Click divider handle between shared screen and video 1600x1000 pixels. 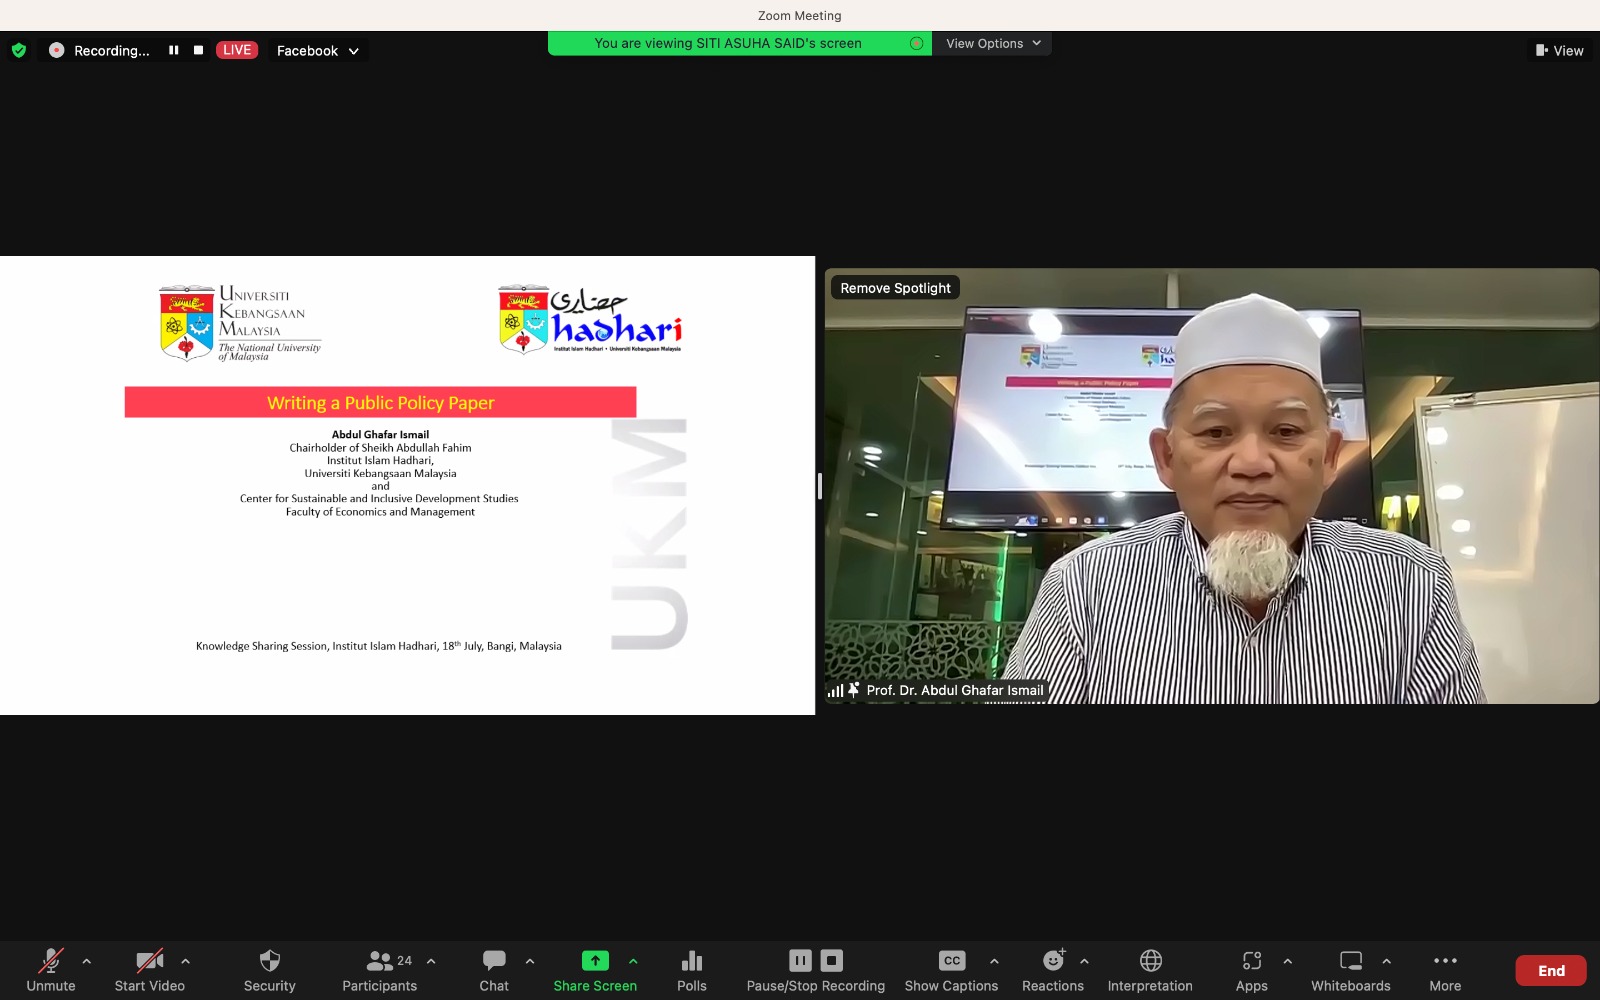pos(820,486)
